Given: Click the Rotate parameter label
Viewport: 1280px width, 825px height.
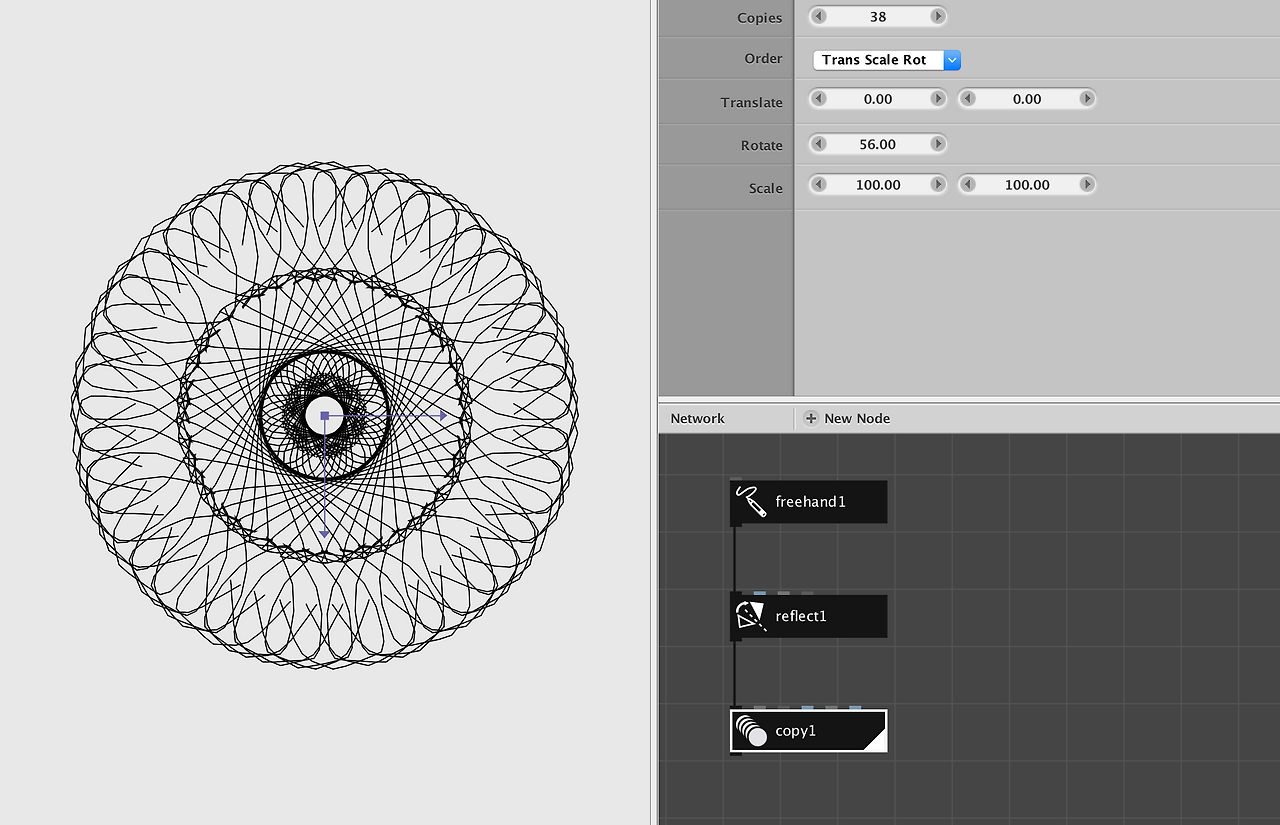Looking at the screenshot, I should tap(762, 145).
